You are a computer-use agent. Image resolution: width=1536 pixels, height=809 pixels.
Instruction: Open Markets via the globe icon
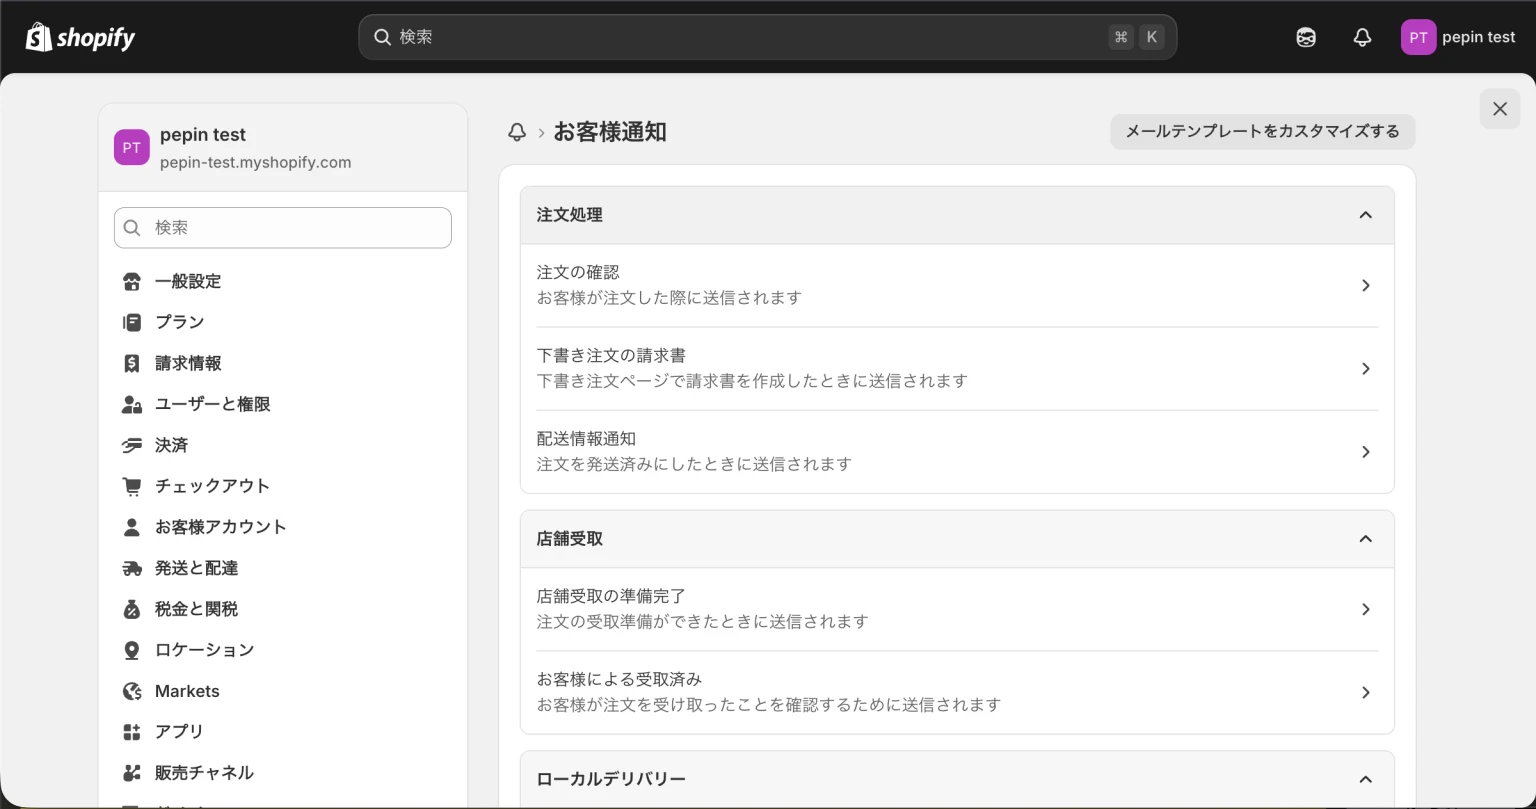point(132,690)
